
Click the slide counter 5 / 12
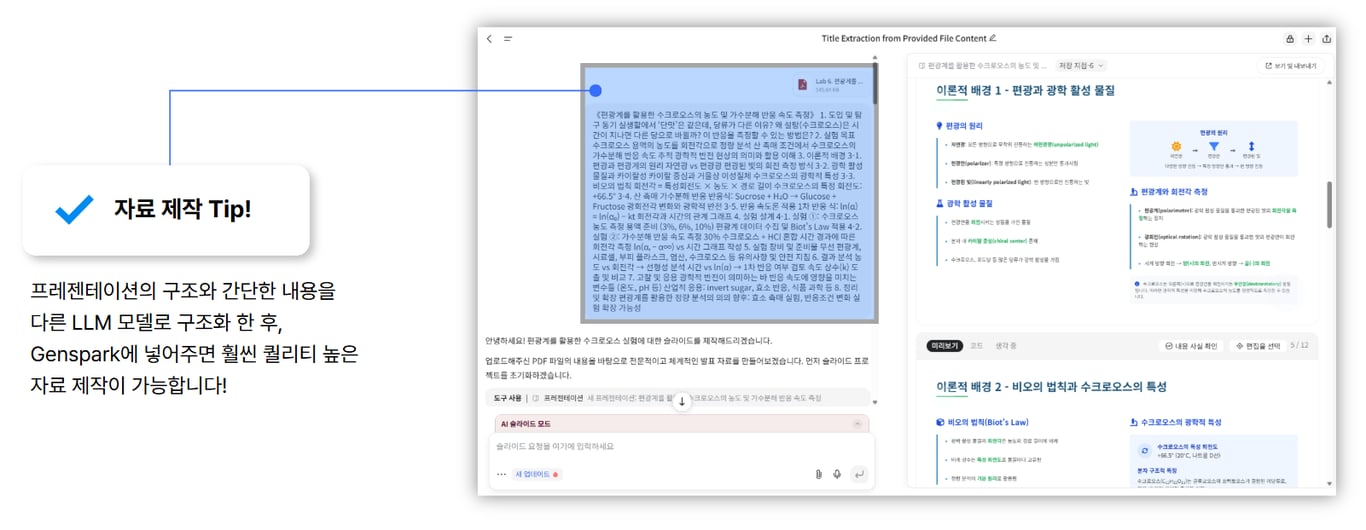1299,346
